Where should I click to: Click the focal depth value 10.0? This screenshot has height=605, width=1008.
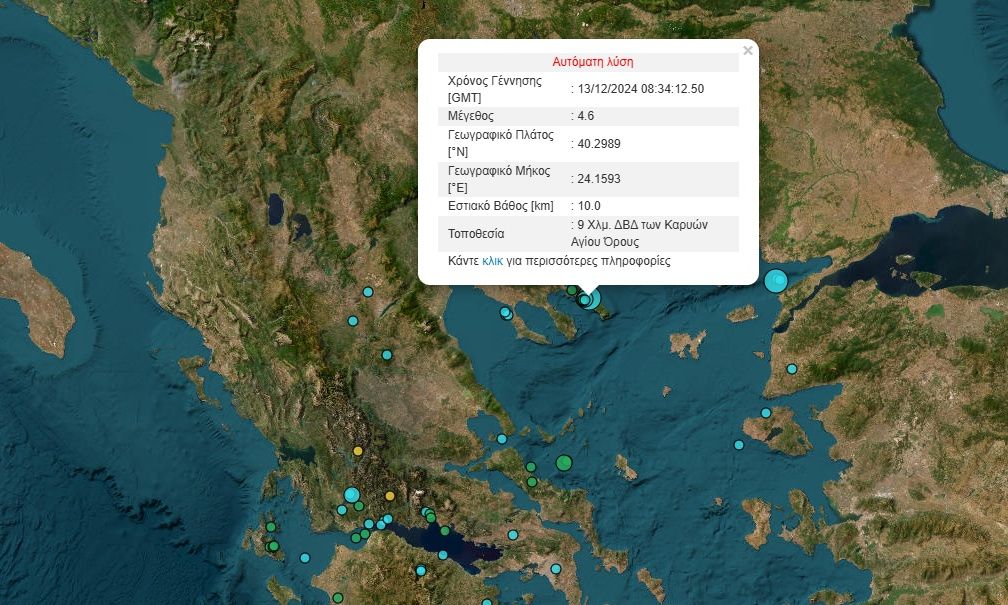coord(590,206)
